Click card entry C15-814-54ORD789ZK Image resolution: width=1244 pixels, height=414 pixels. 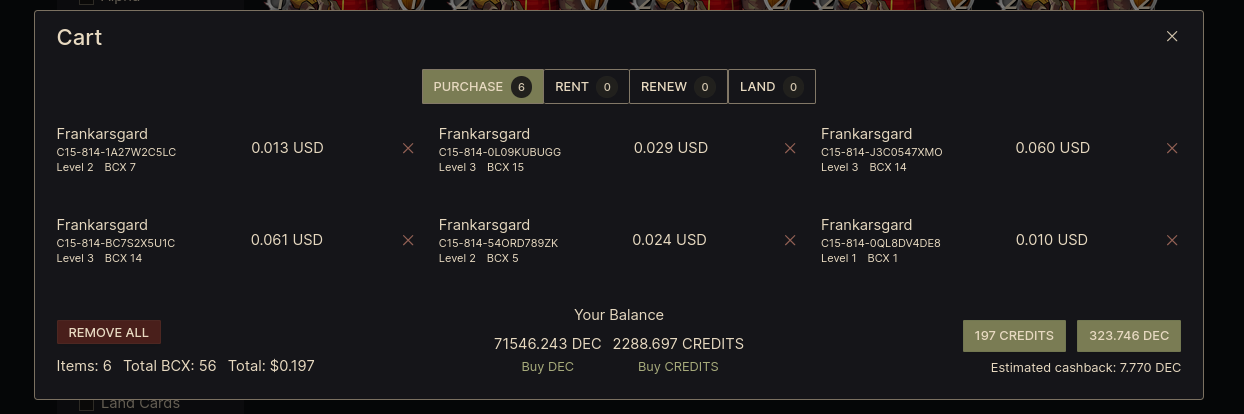point(498,243)
